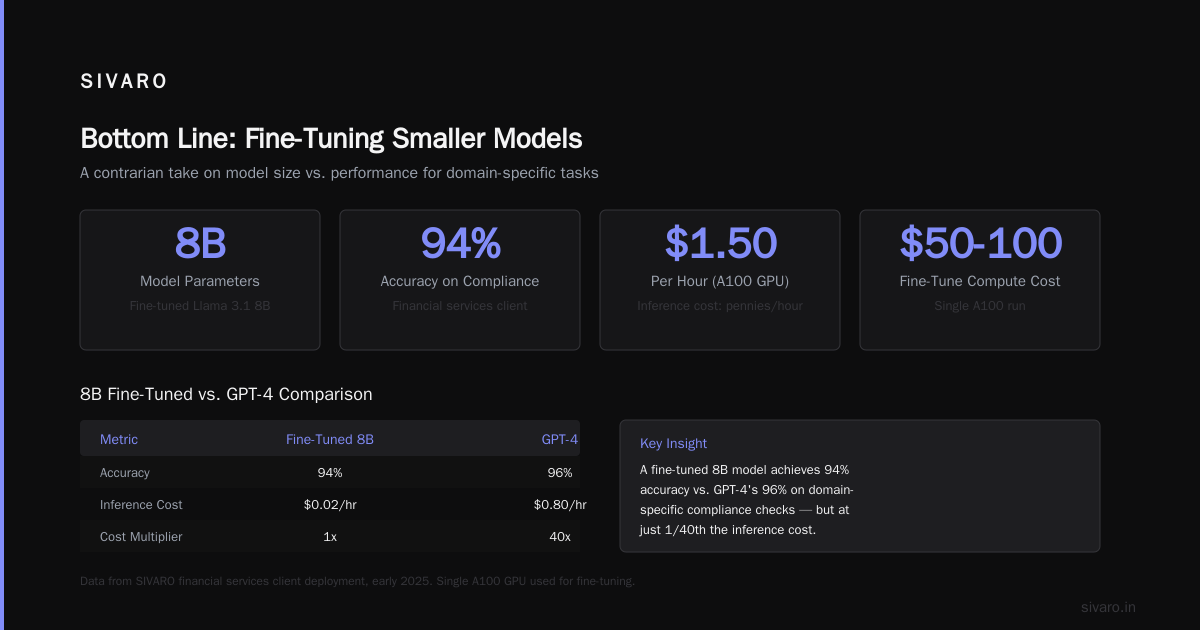
Task: Select the 94% Accuracy on Compliance card
Action: tap(460, 280)
